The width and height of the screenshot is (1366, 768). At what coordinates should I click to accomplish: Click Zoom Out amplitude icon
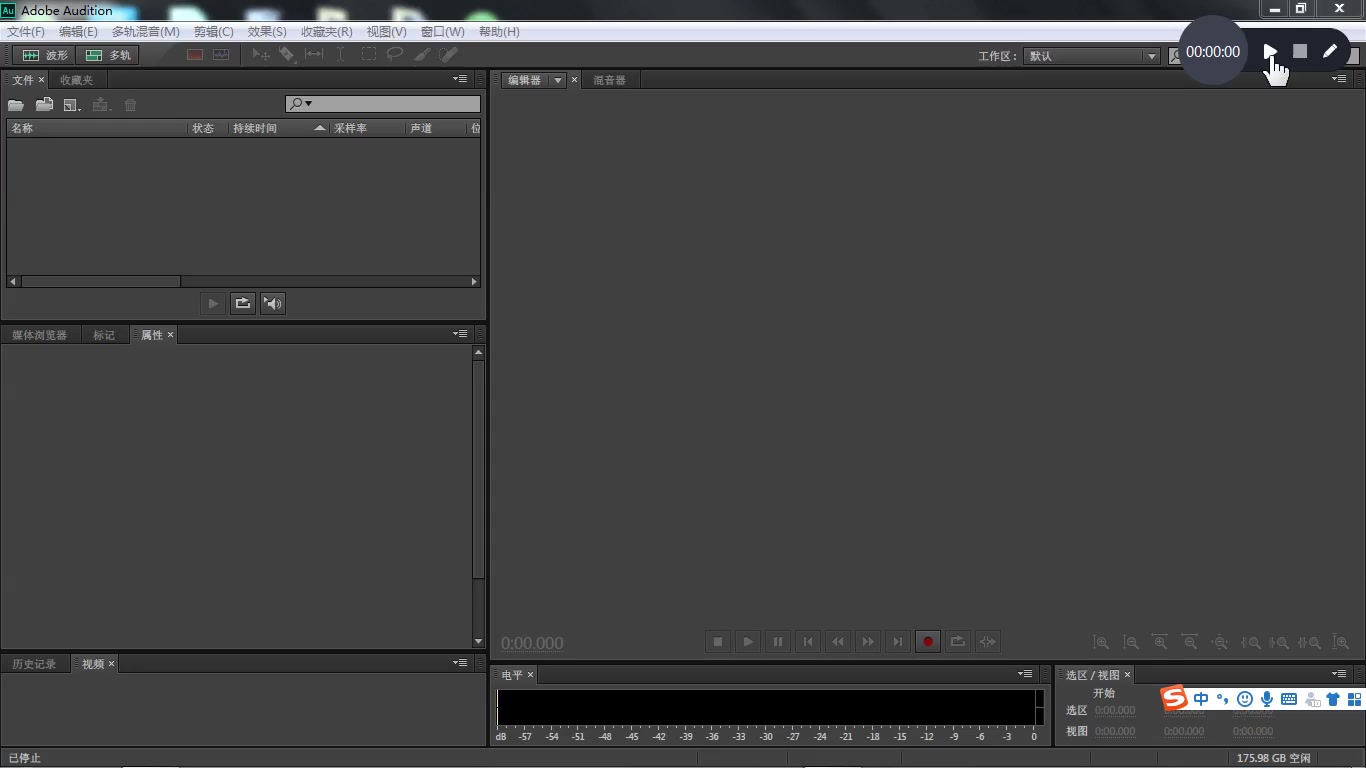tap(1131, 643)
